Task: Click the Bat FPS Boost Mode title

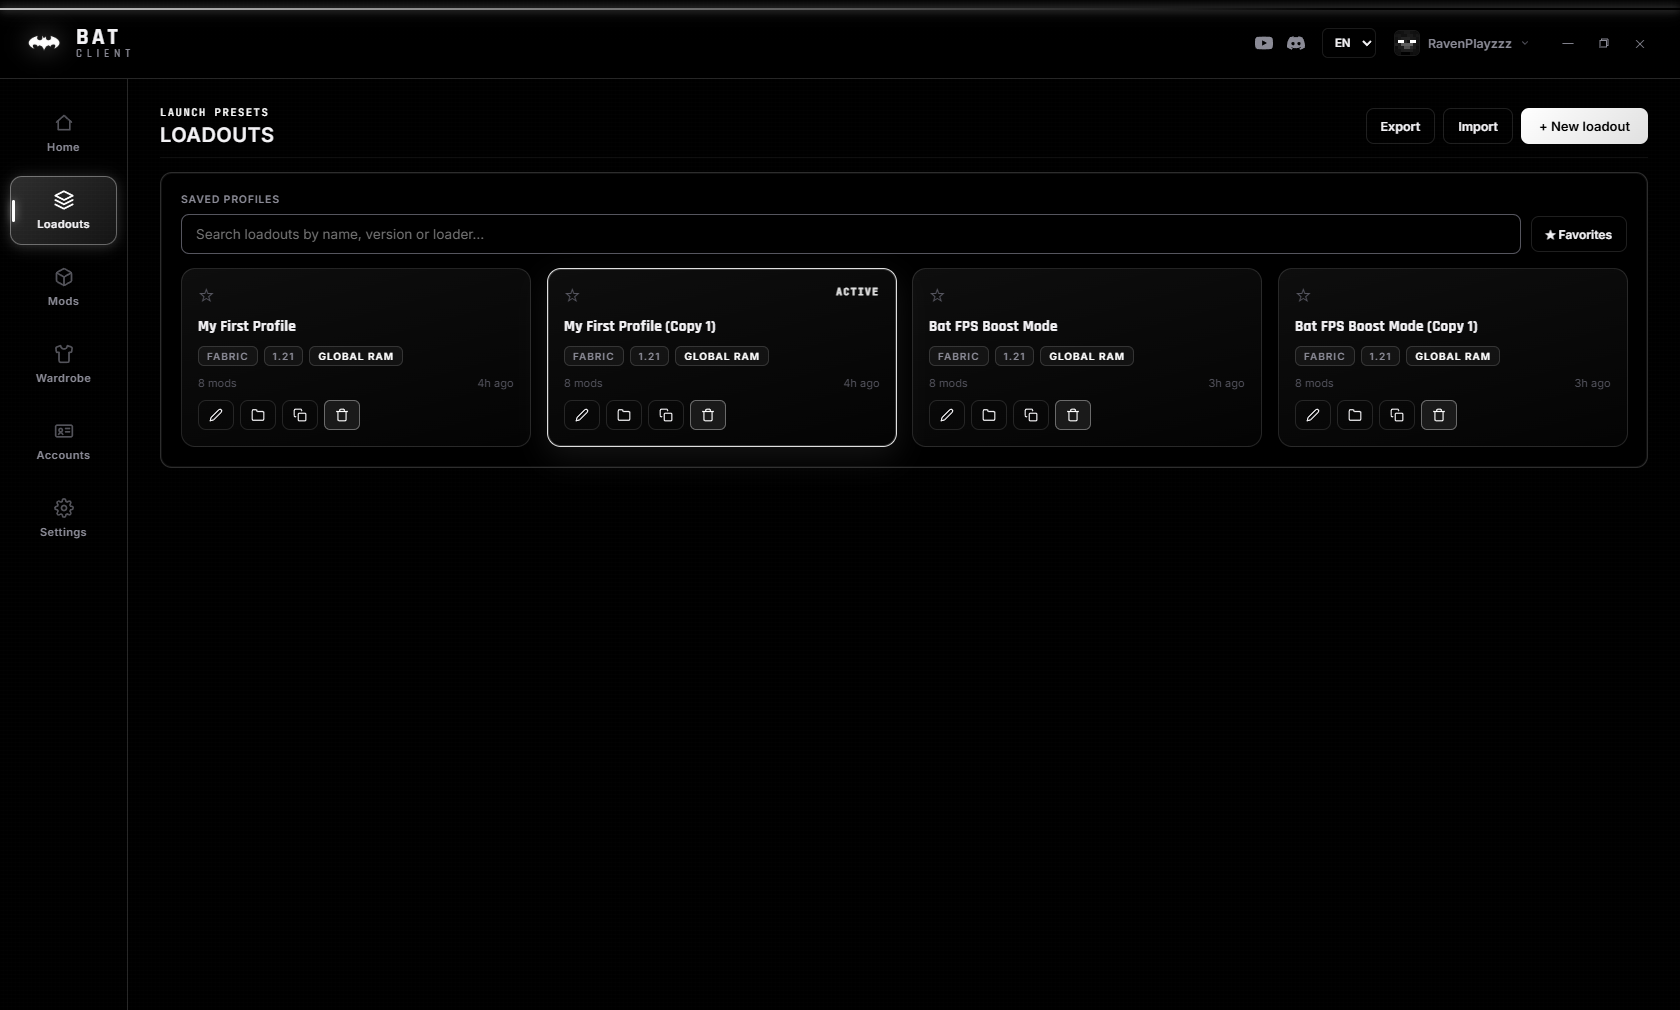Action: pos(993,326)
